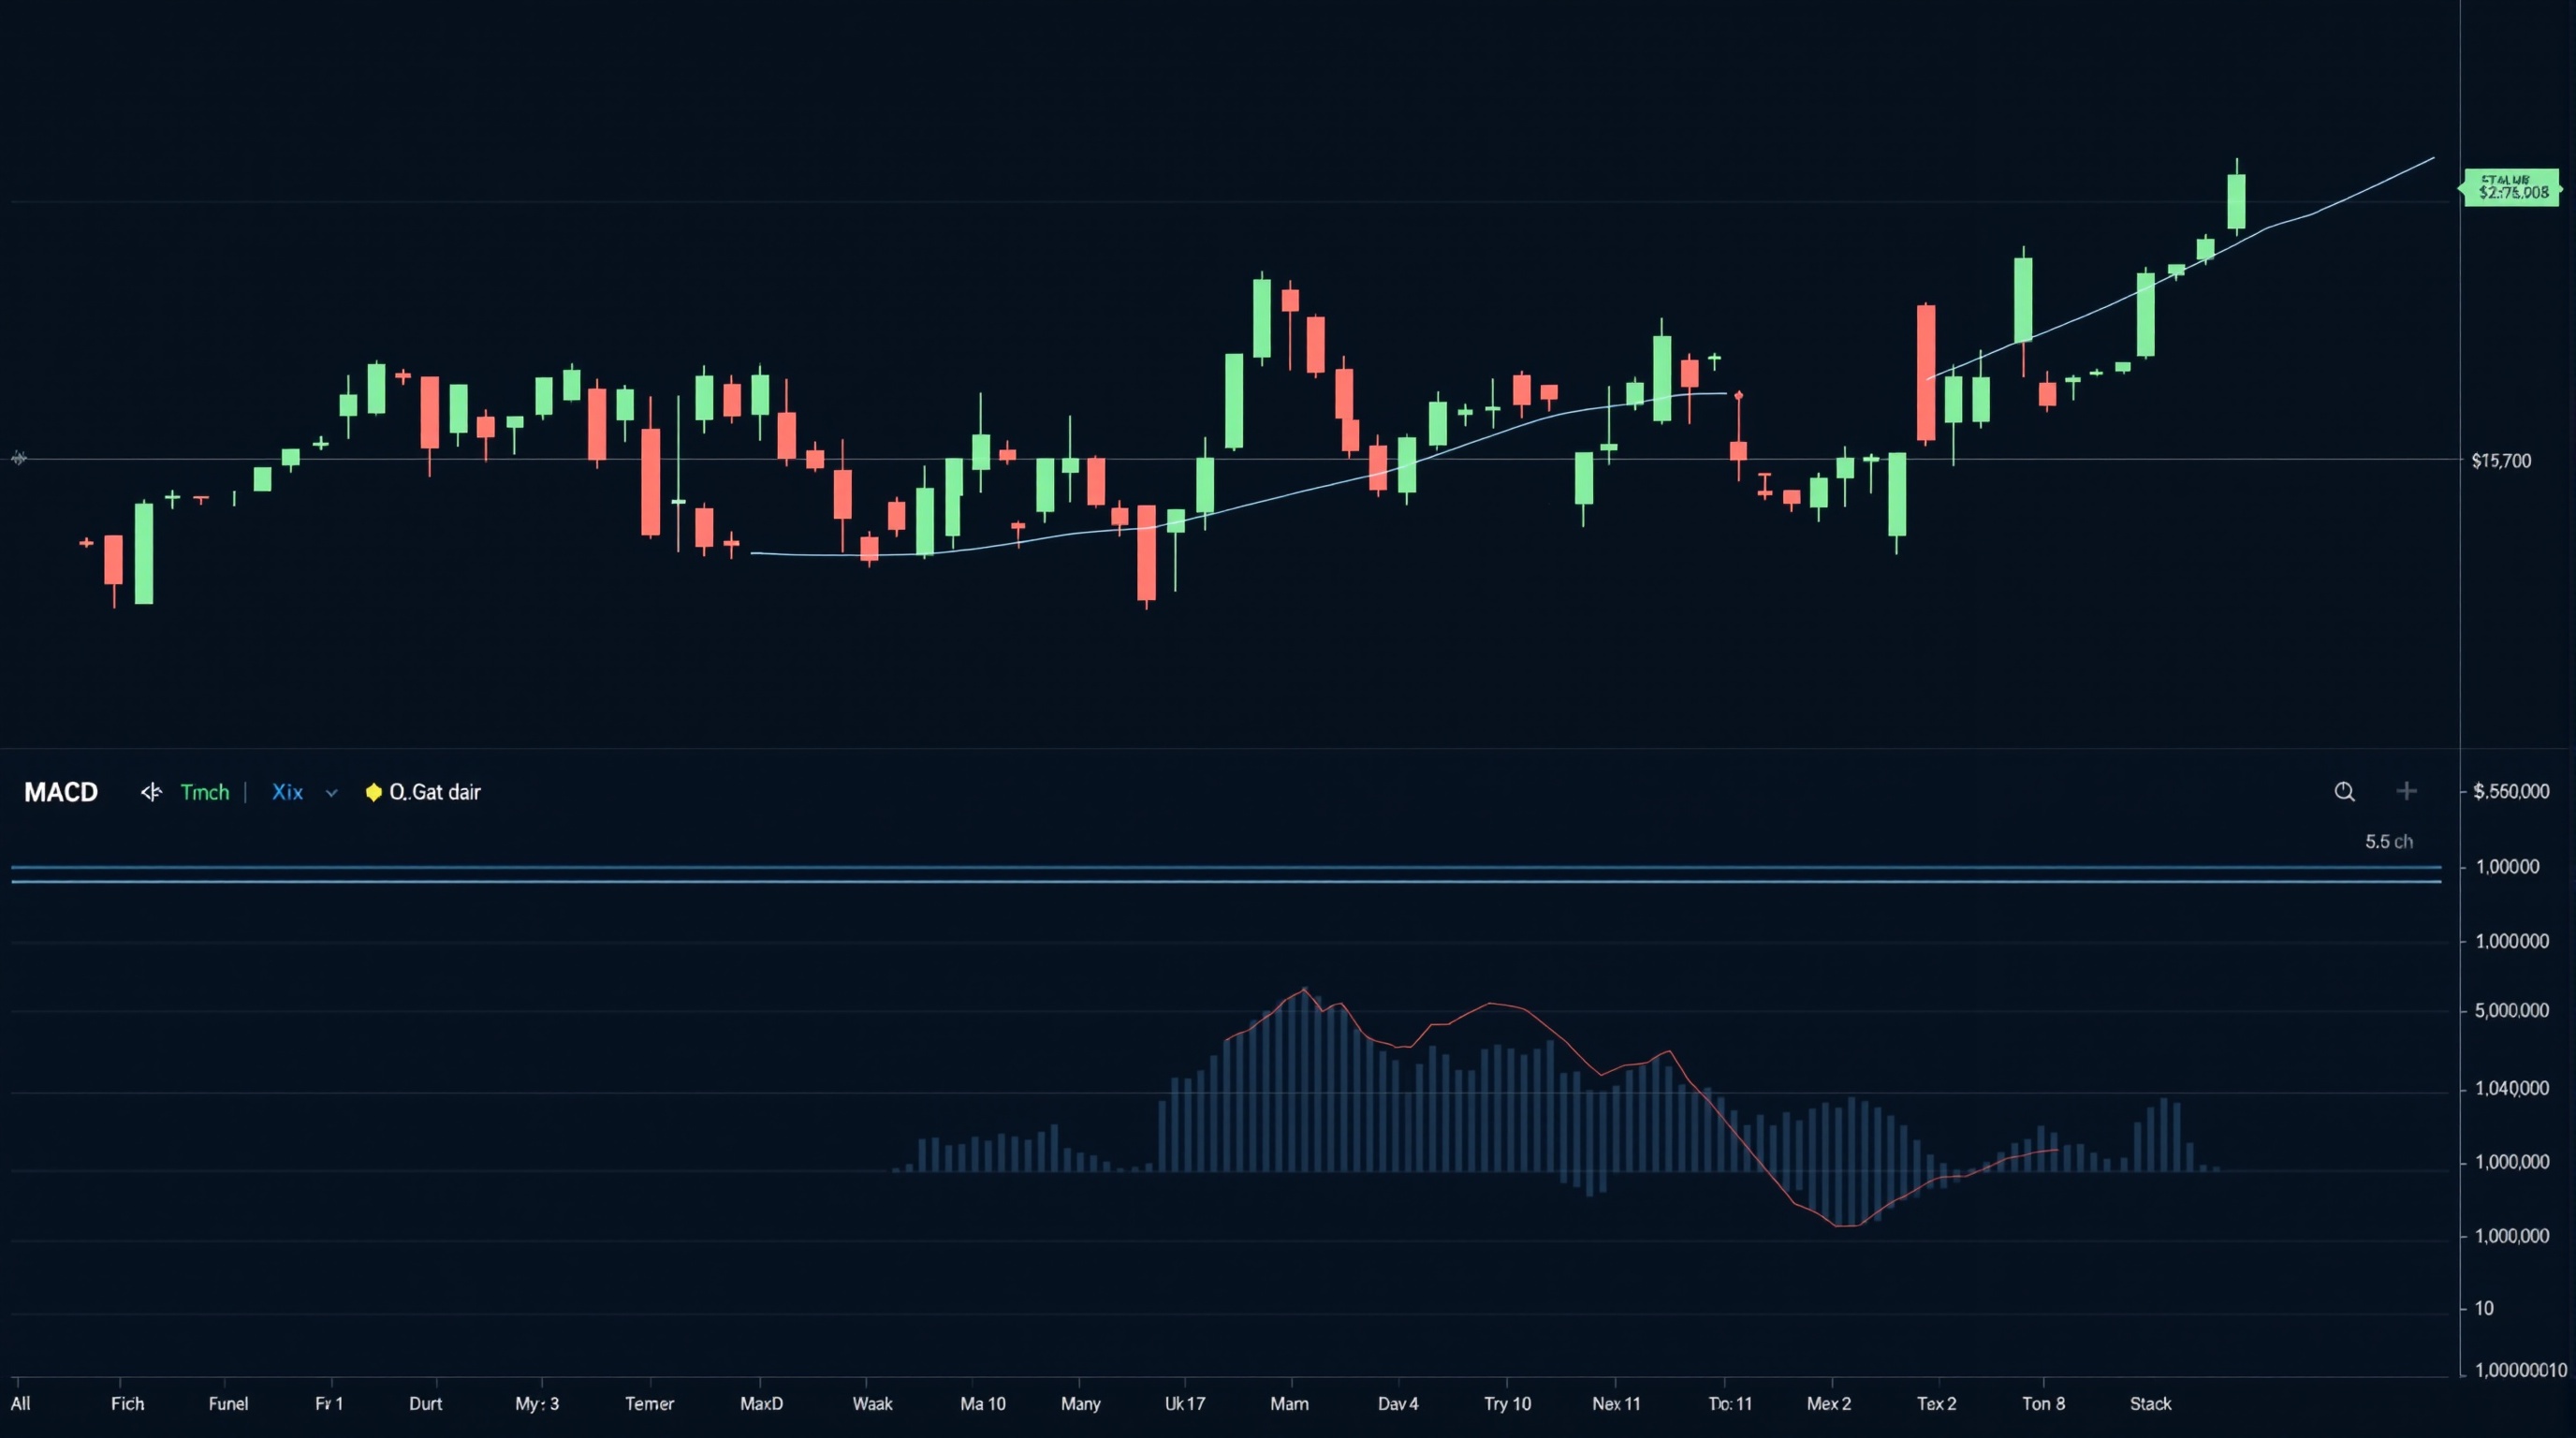The height and width of the screenshot is (1438, 2576).
Task: Click the My: 3 date axis label
Action: point(537,1403)
